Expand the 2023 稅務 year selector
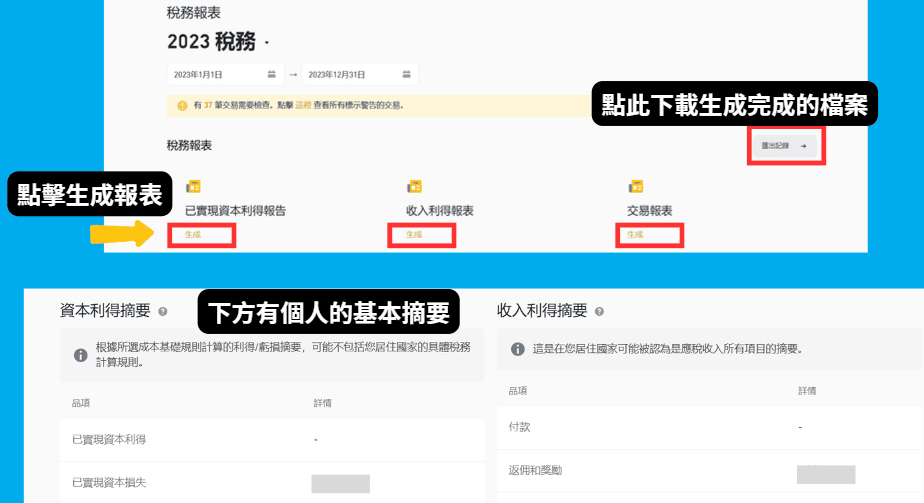924x503 pixels. pos(266,44)
